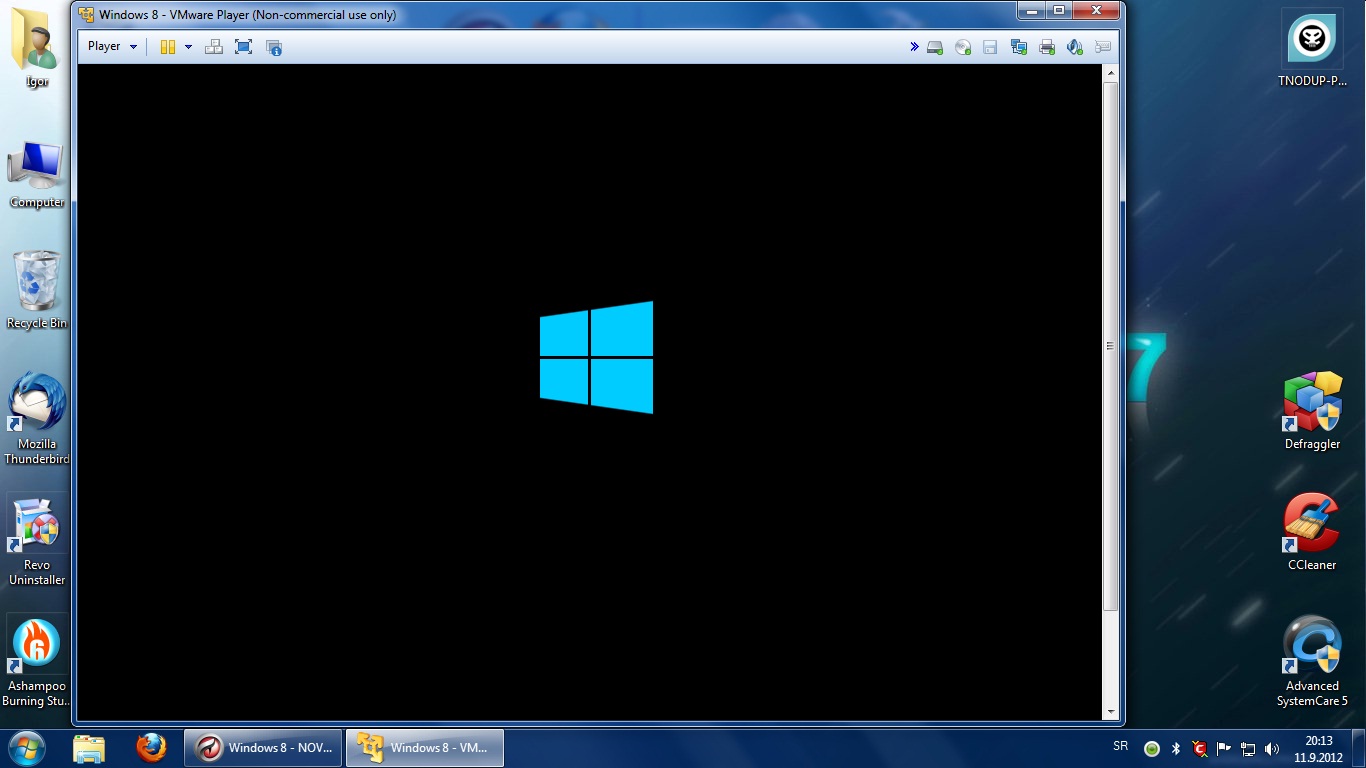Launch Firefox from the taskbar

tap(151, 748)
